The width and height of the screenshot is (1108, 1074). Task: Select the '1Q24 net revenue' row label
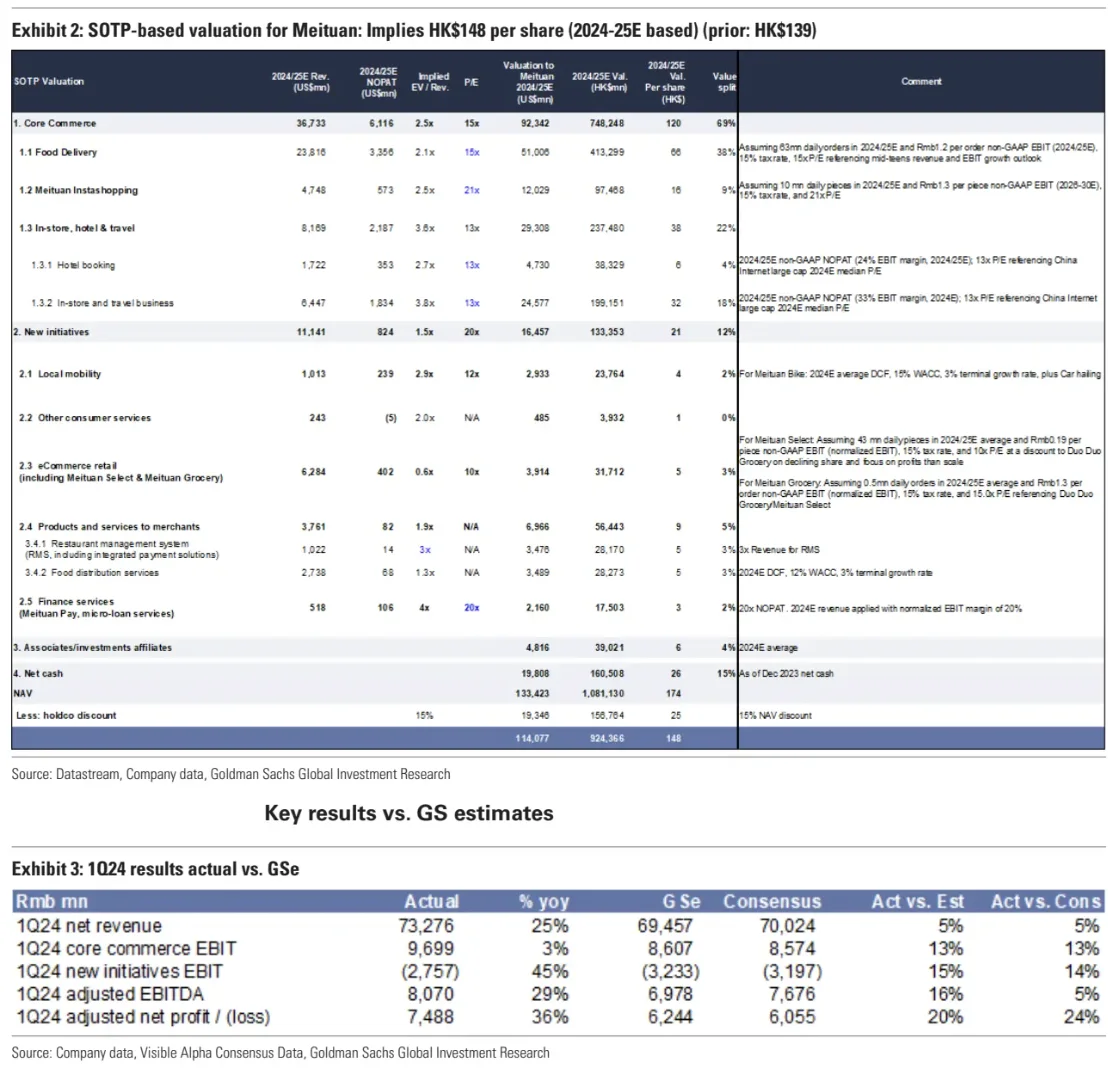89,926
